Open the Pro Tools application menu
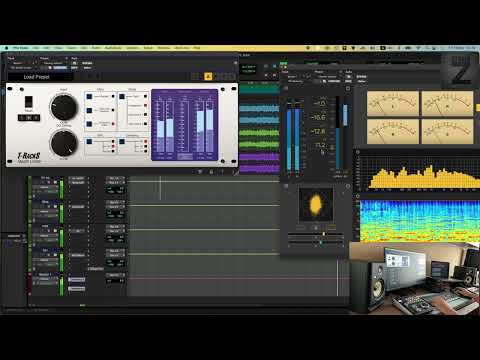Image resolution: width=480 pixels, height=360 pixels. coord(21,48)
